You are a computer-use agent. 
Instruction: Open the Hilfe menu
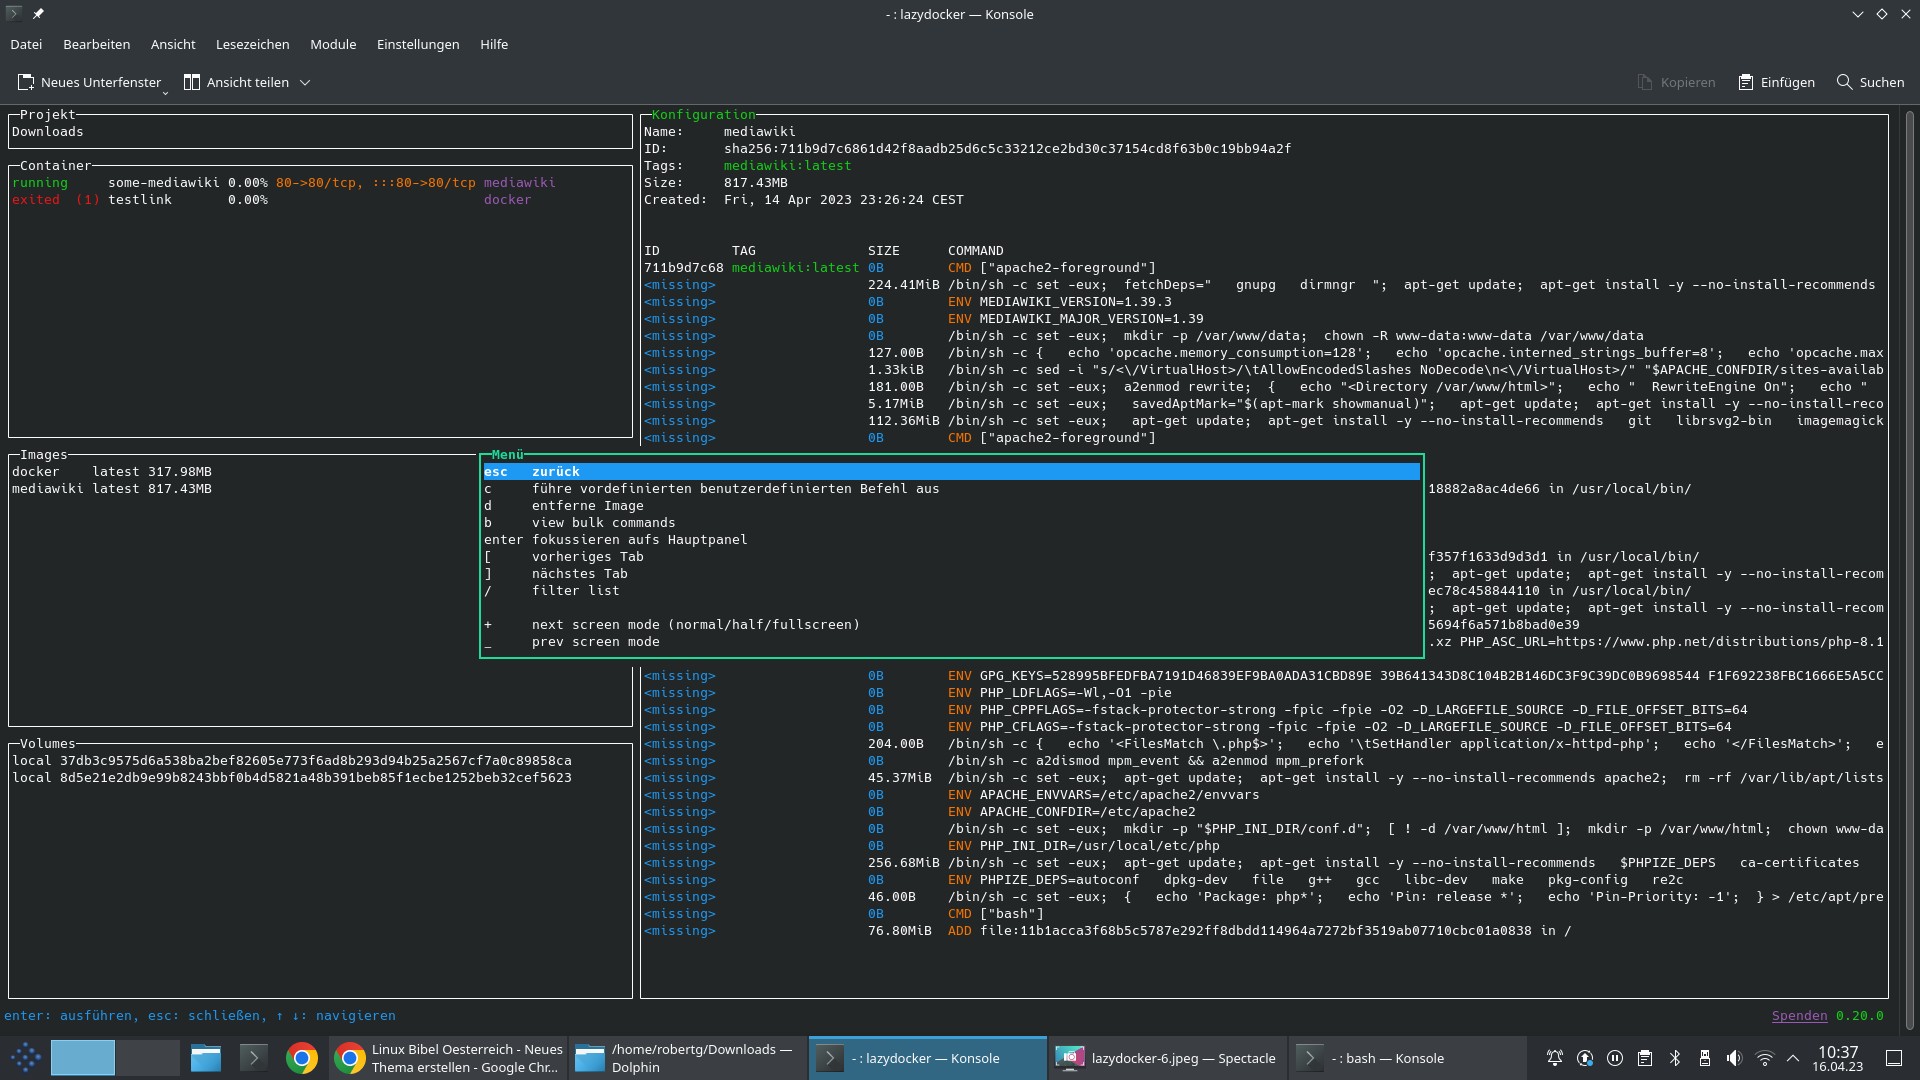coord(494,44)
